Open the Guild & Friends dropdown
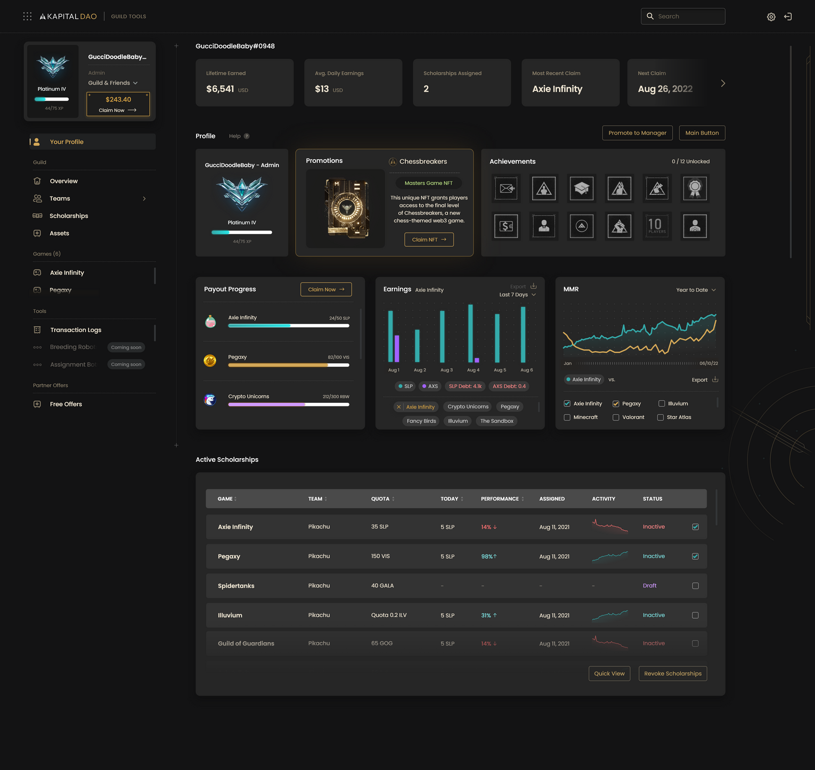Viewport: 815px width, 770px height. (x=113, y=83)
